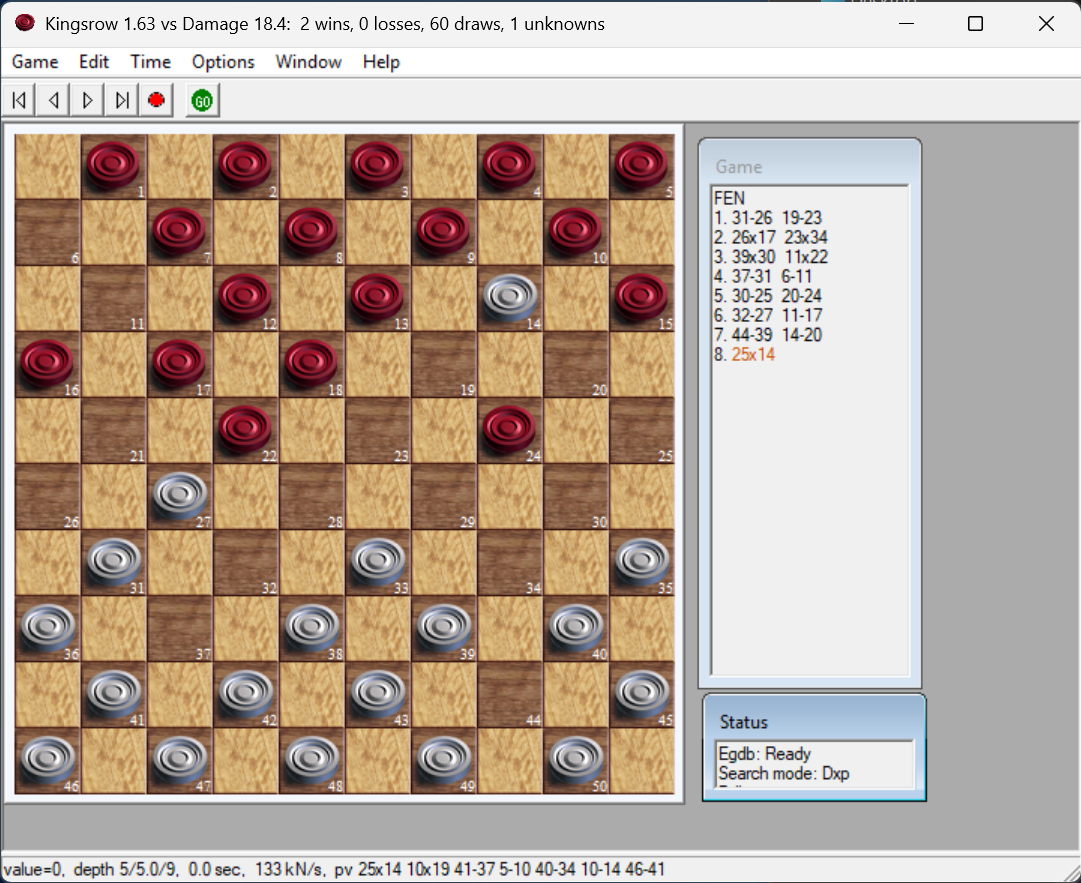Click the FEN entry in game list
1081x883 pixels.
tap(729, 199)
